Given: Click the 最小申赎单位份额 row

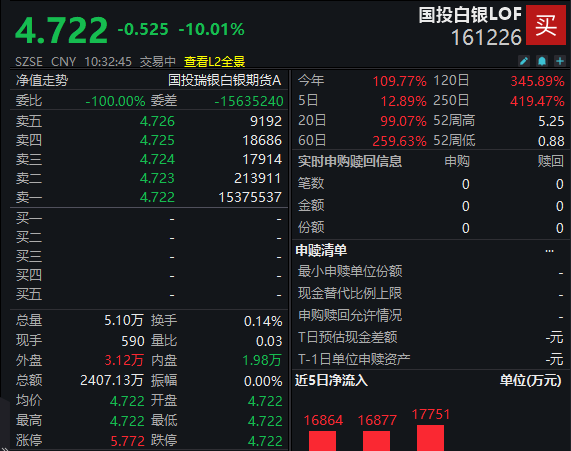Looking at the screenshot, I should click(431, 271).
